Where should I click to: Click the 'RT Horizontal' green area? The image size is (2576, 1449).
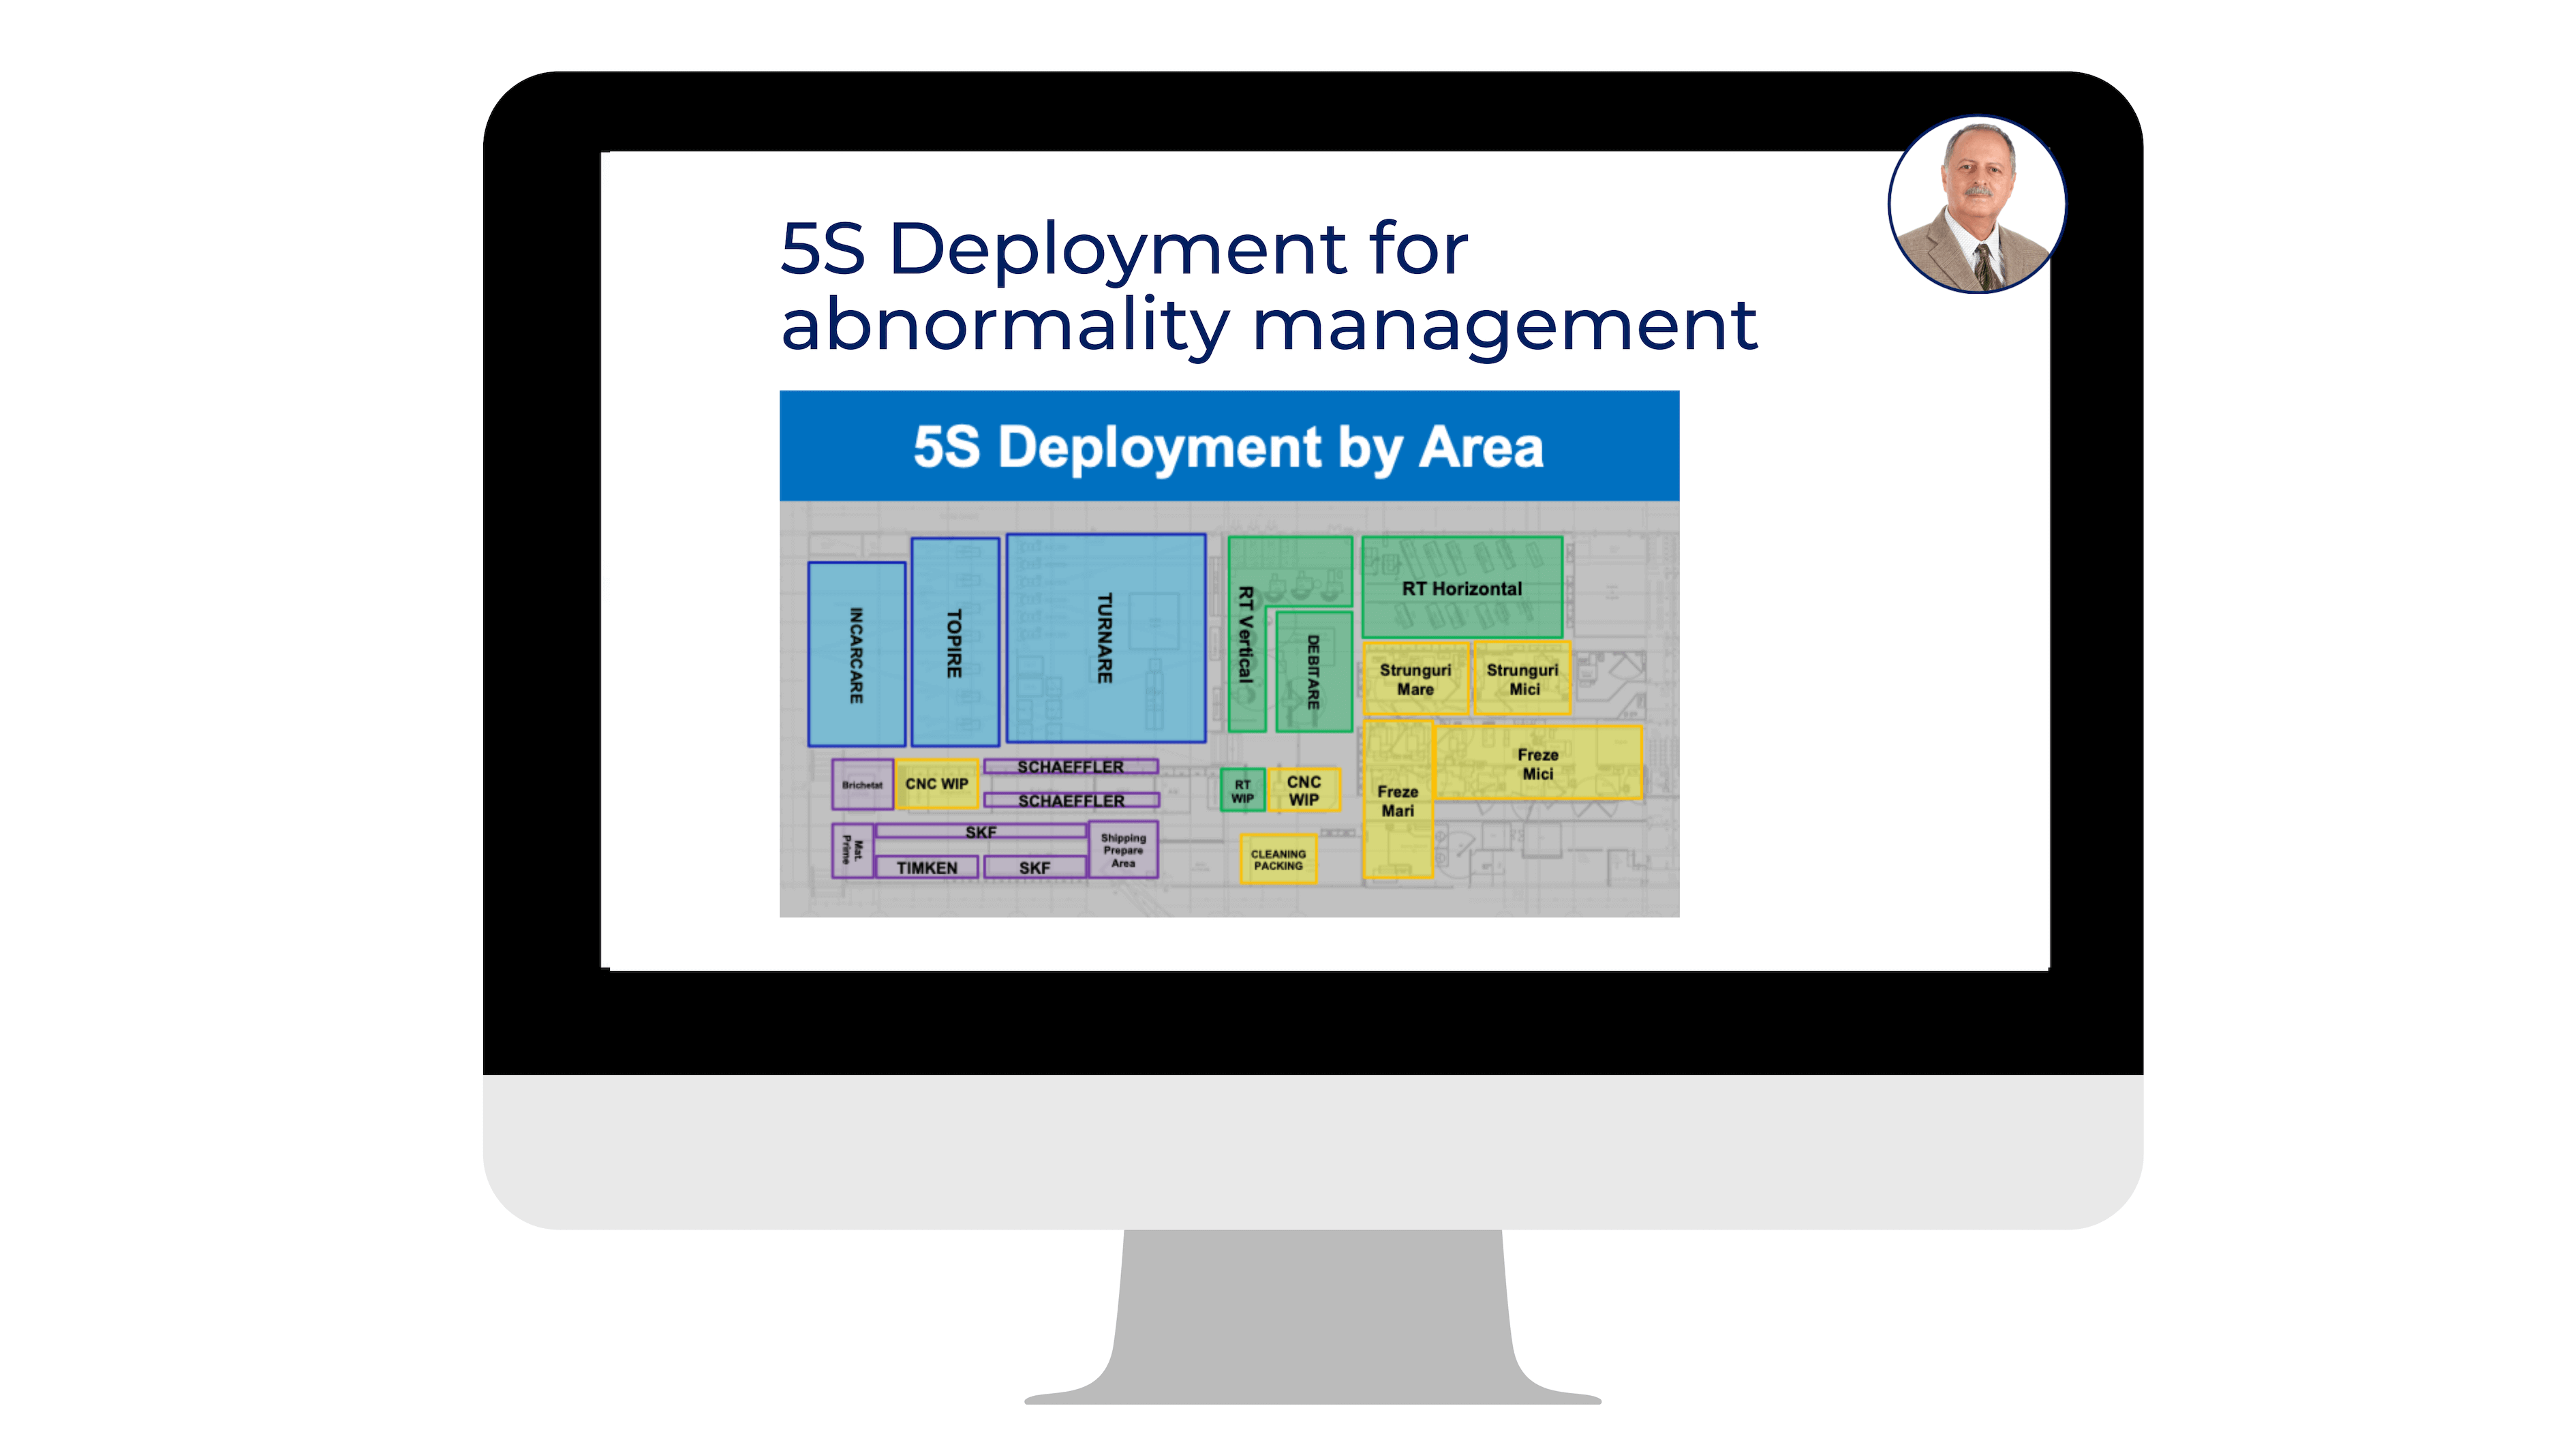click(x=1462, y=588)
